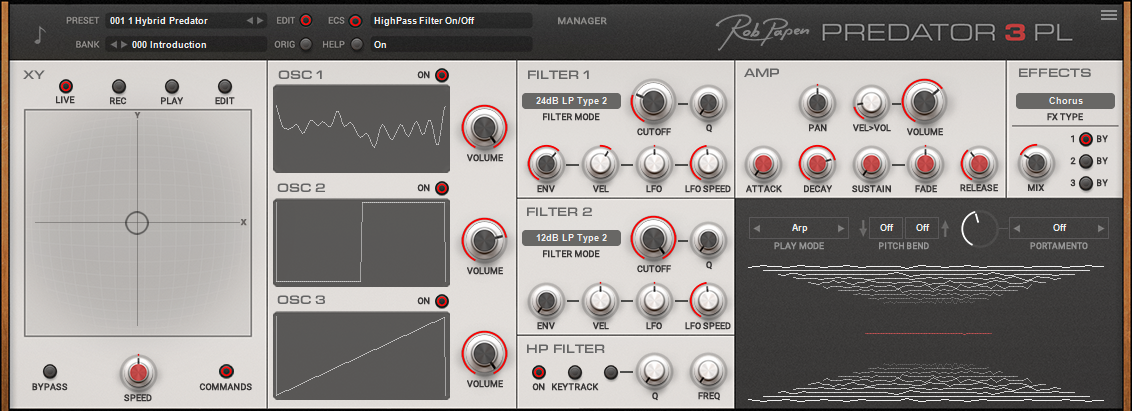Click Effects MIX knob

point(1035,163)
